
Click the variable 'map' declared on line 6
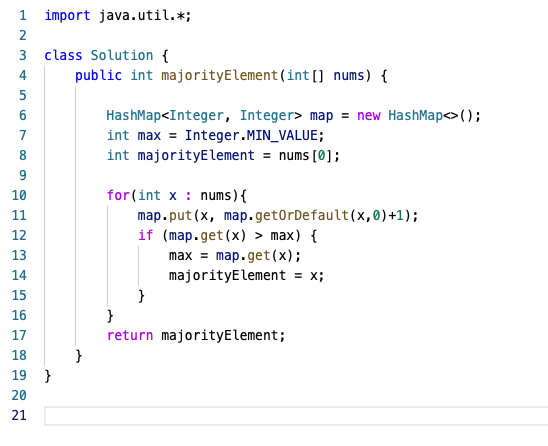pos(321,116)
